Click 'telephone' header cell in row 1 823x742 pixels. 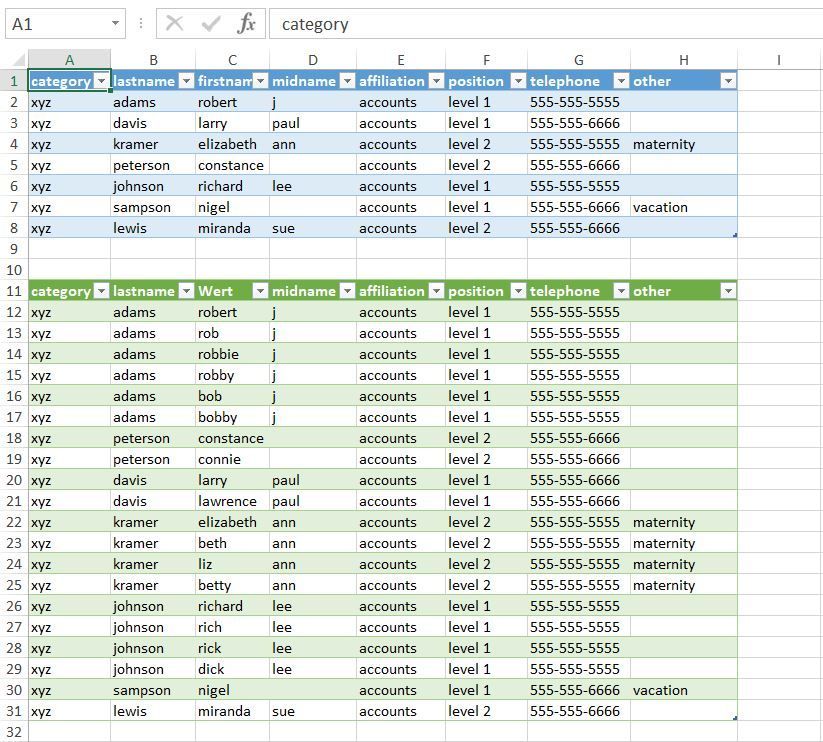point(579,81)
